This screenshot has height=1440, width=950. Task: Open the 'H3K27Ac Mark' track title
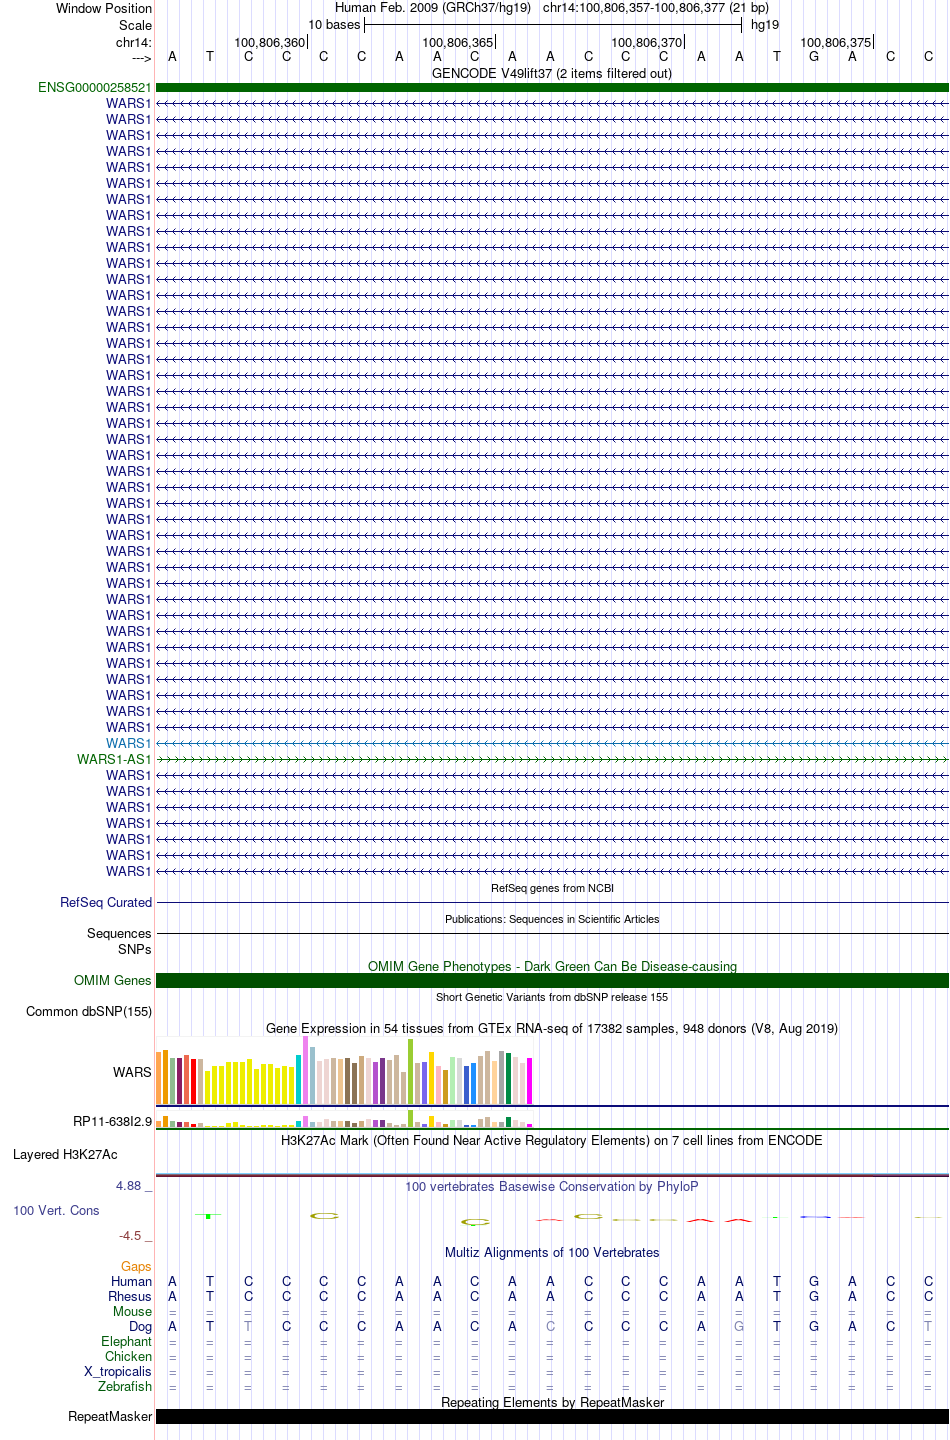tap(552, 1140)
